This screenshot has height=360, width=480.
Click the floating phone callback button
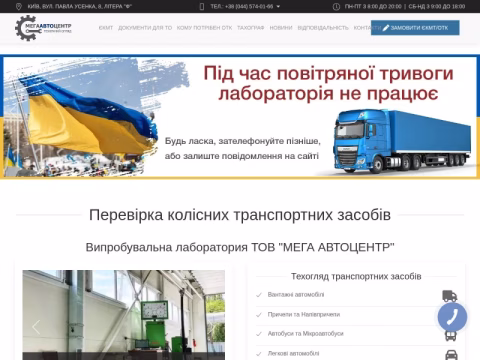pos(452,317)
